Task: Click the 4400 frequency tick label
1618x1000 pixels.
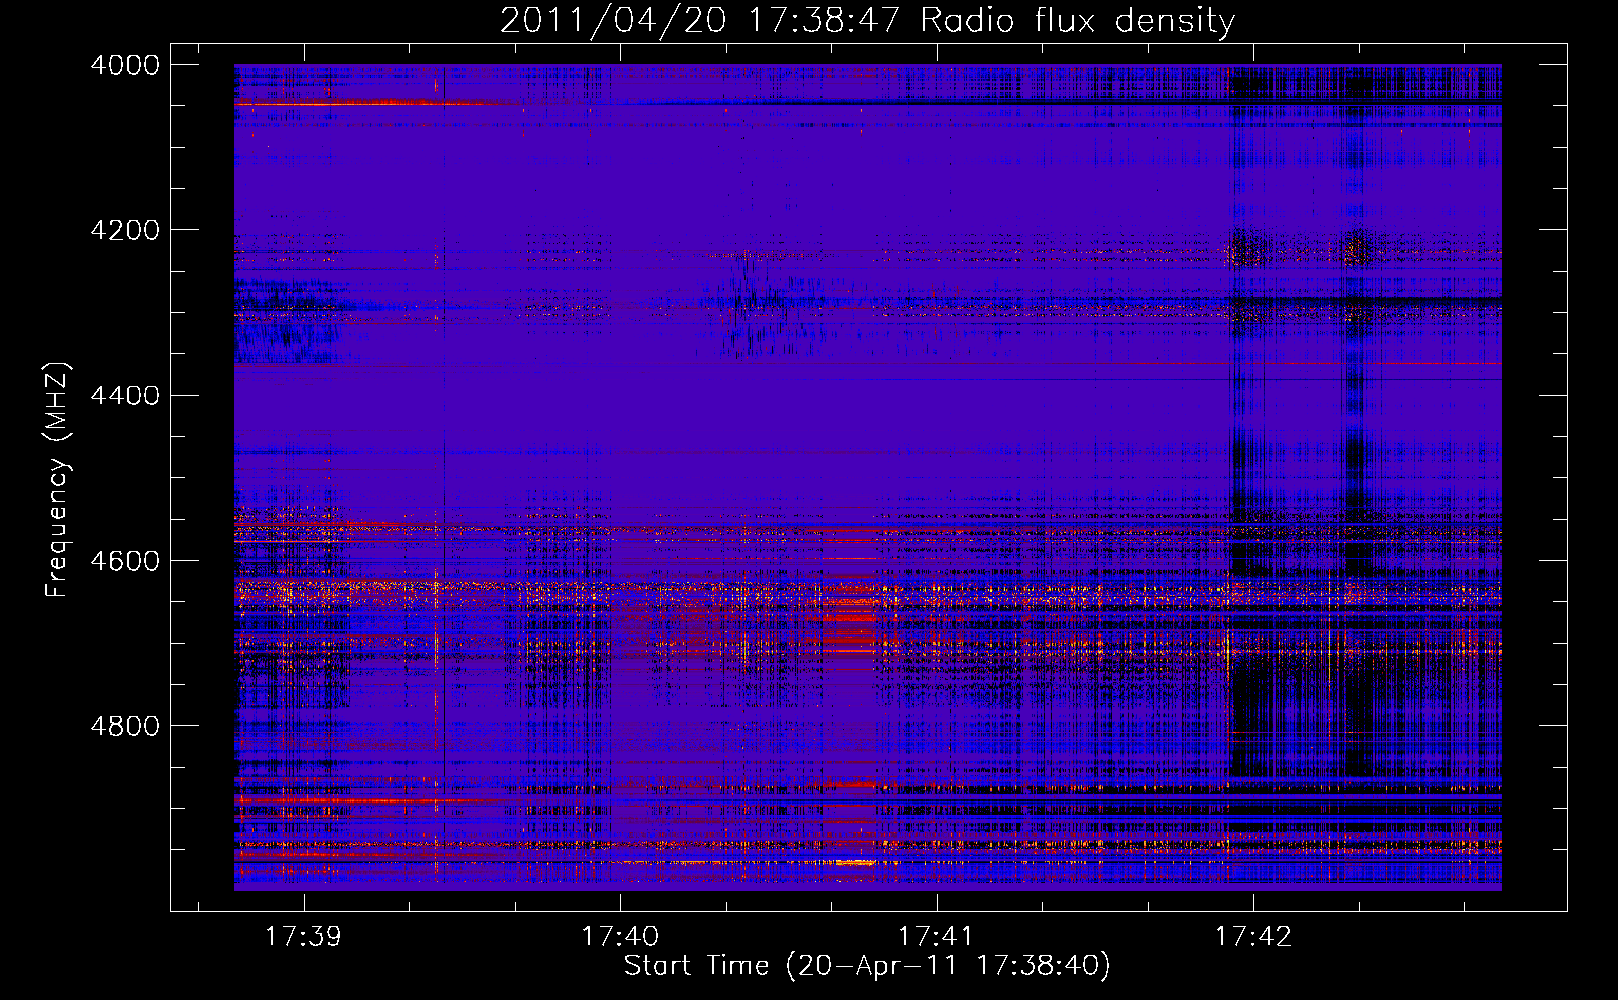Action: point(125,396)
